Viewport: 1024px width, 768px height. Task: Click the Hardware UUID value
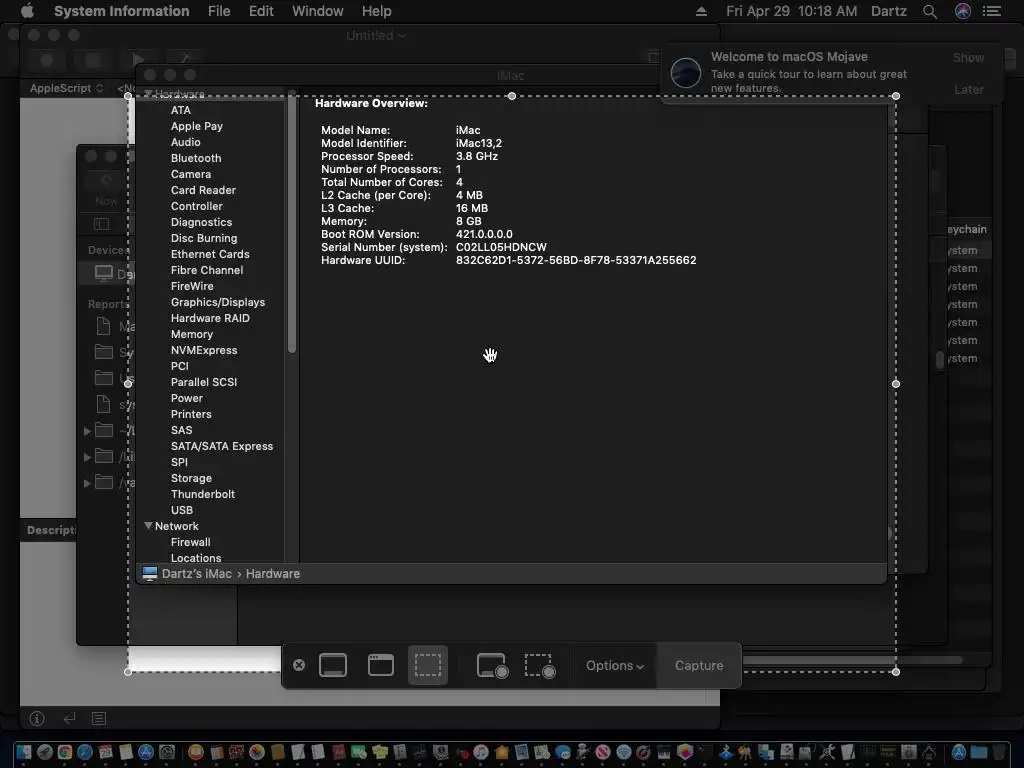tap(575, 260)
